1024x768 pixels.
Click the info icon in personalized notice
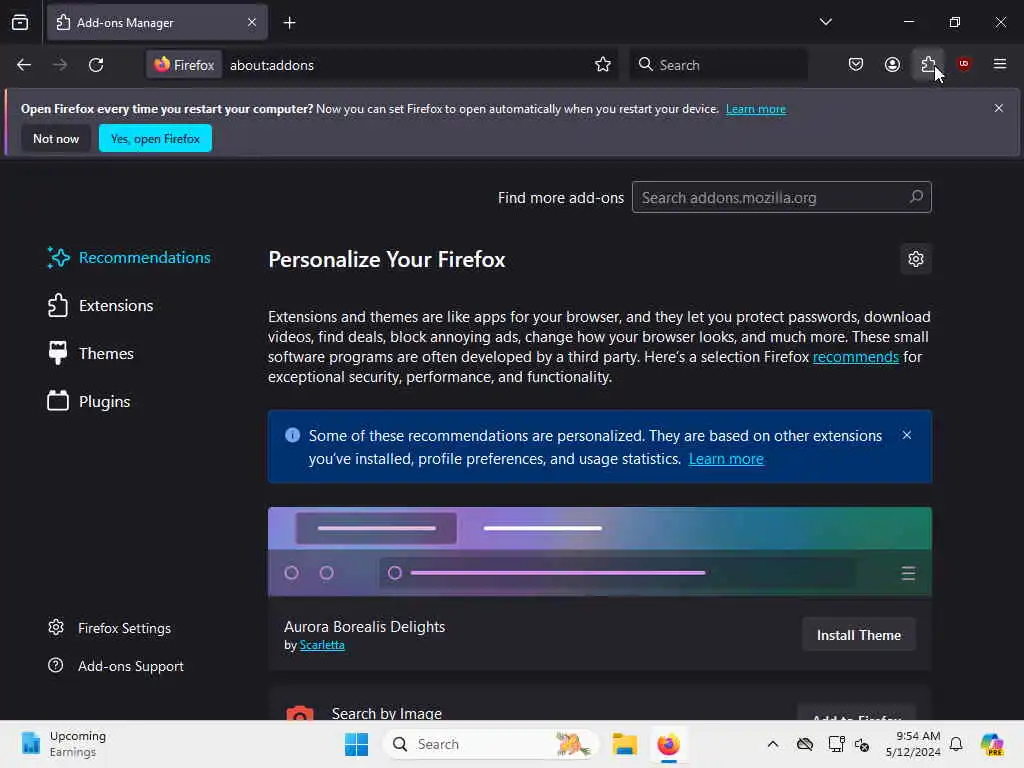(293, 435)
